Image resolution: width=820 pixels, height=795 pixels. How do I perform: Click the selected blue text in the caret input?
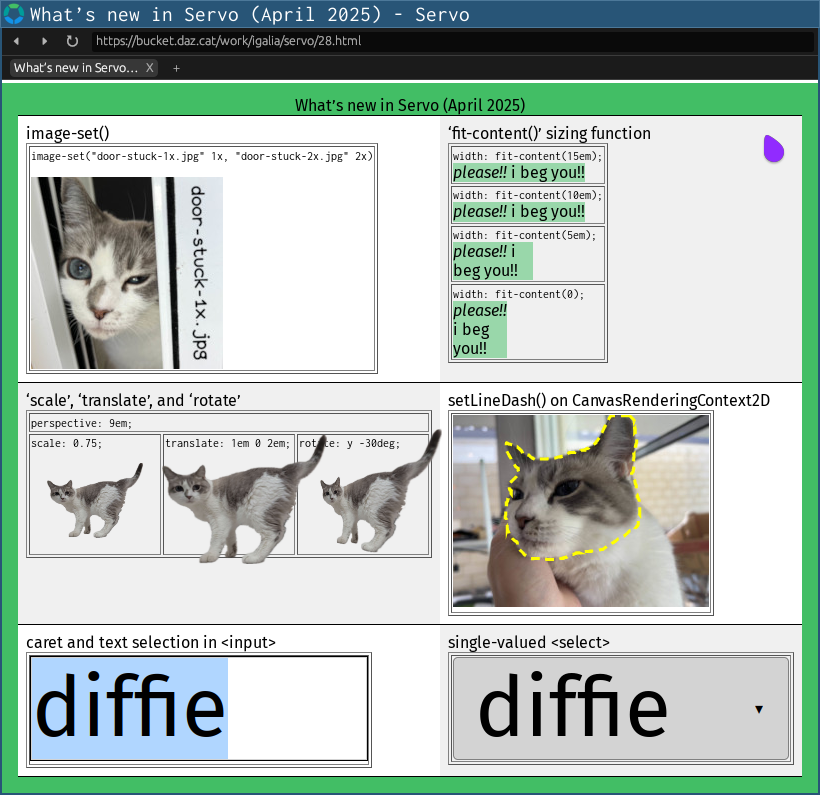point(130,707)
